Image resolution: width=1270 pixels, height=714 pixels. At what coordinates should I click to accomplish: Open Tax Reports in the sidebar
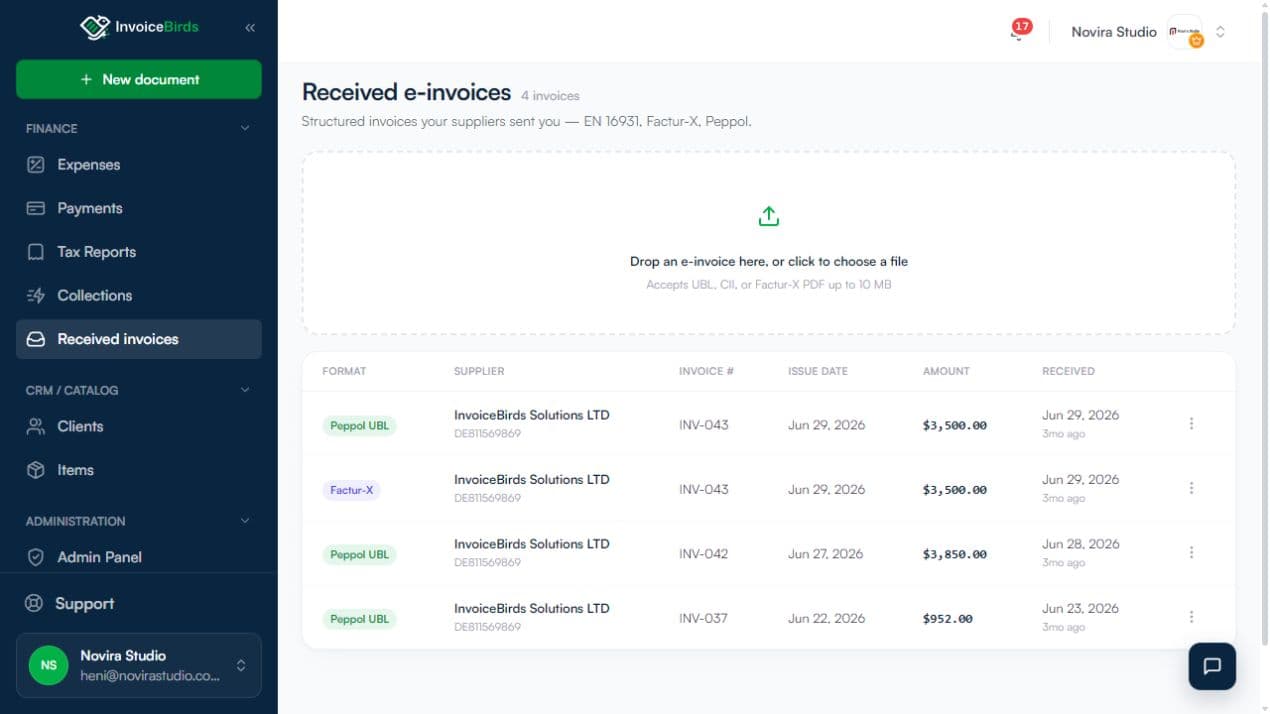click(x=139, y=252)
